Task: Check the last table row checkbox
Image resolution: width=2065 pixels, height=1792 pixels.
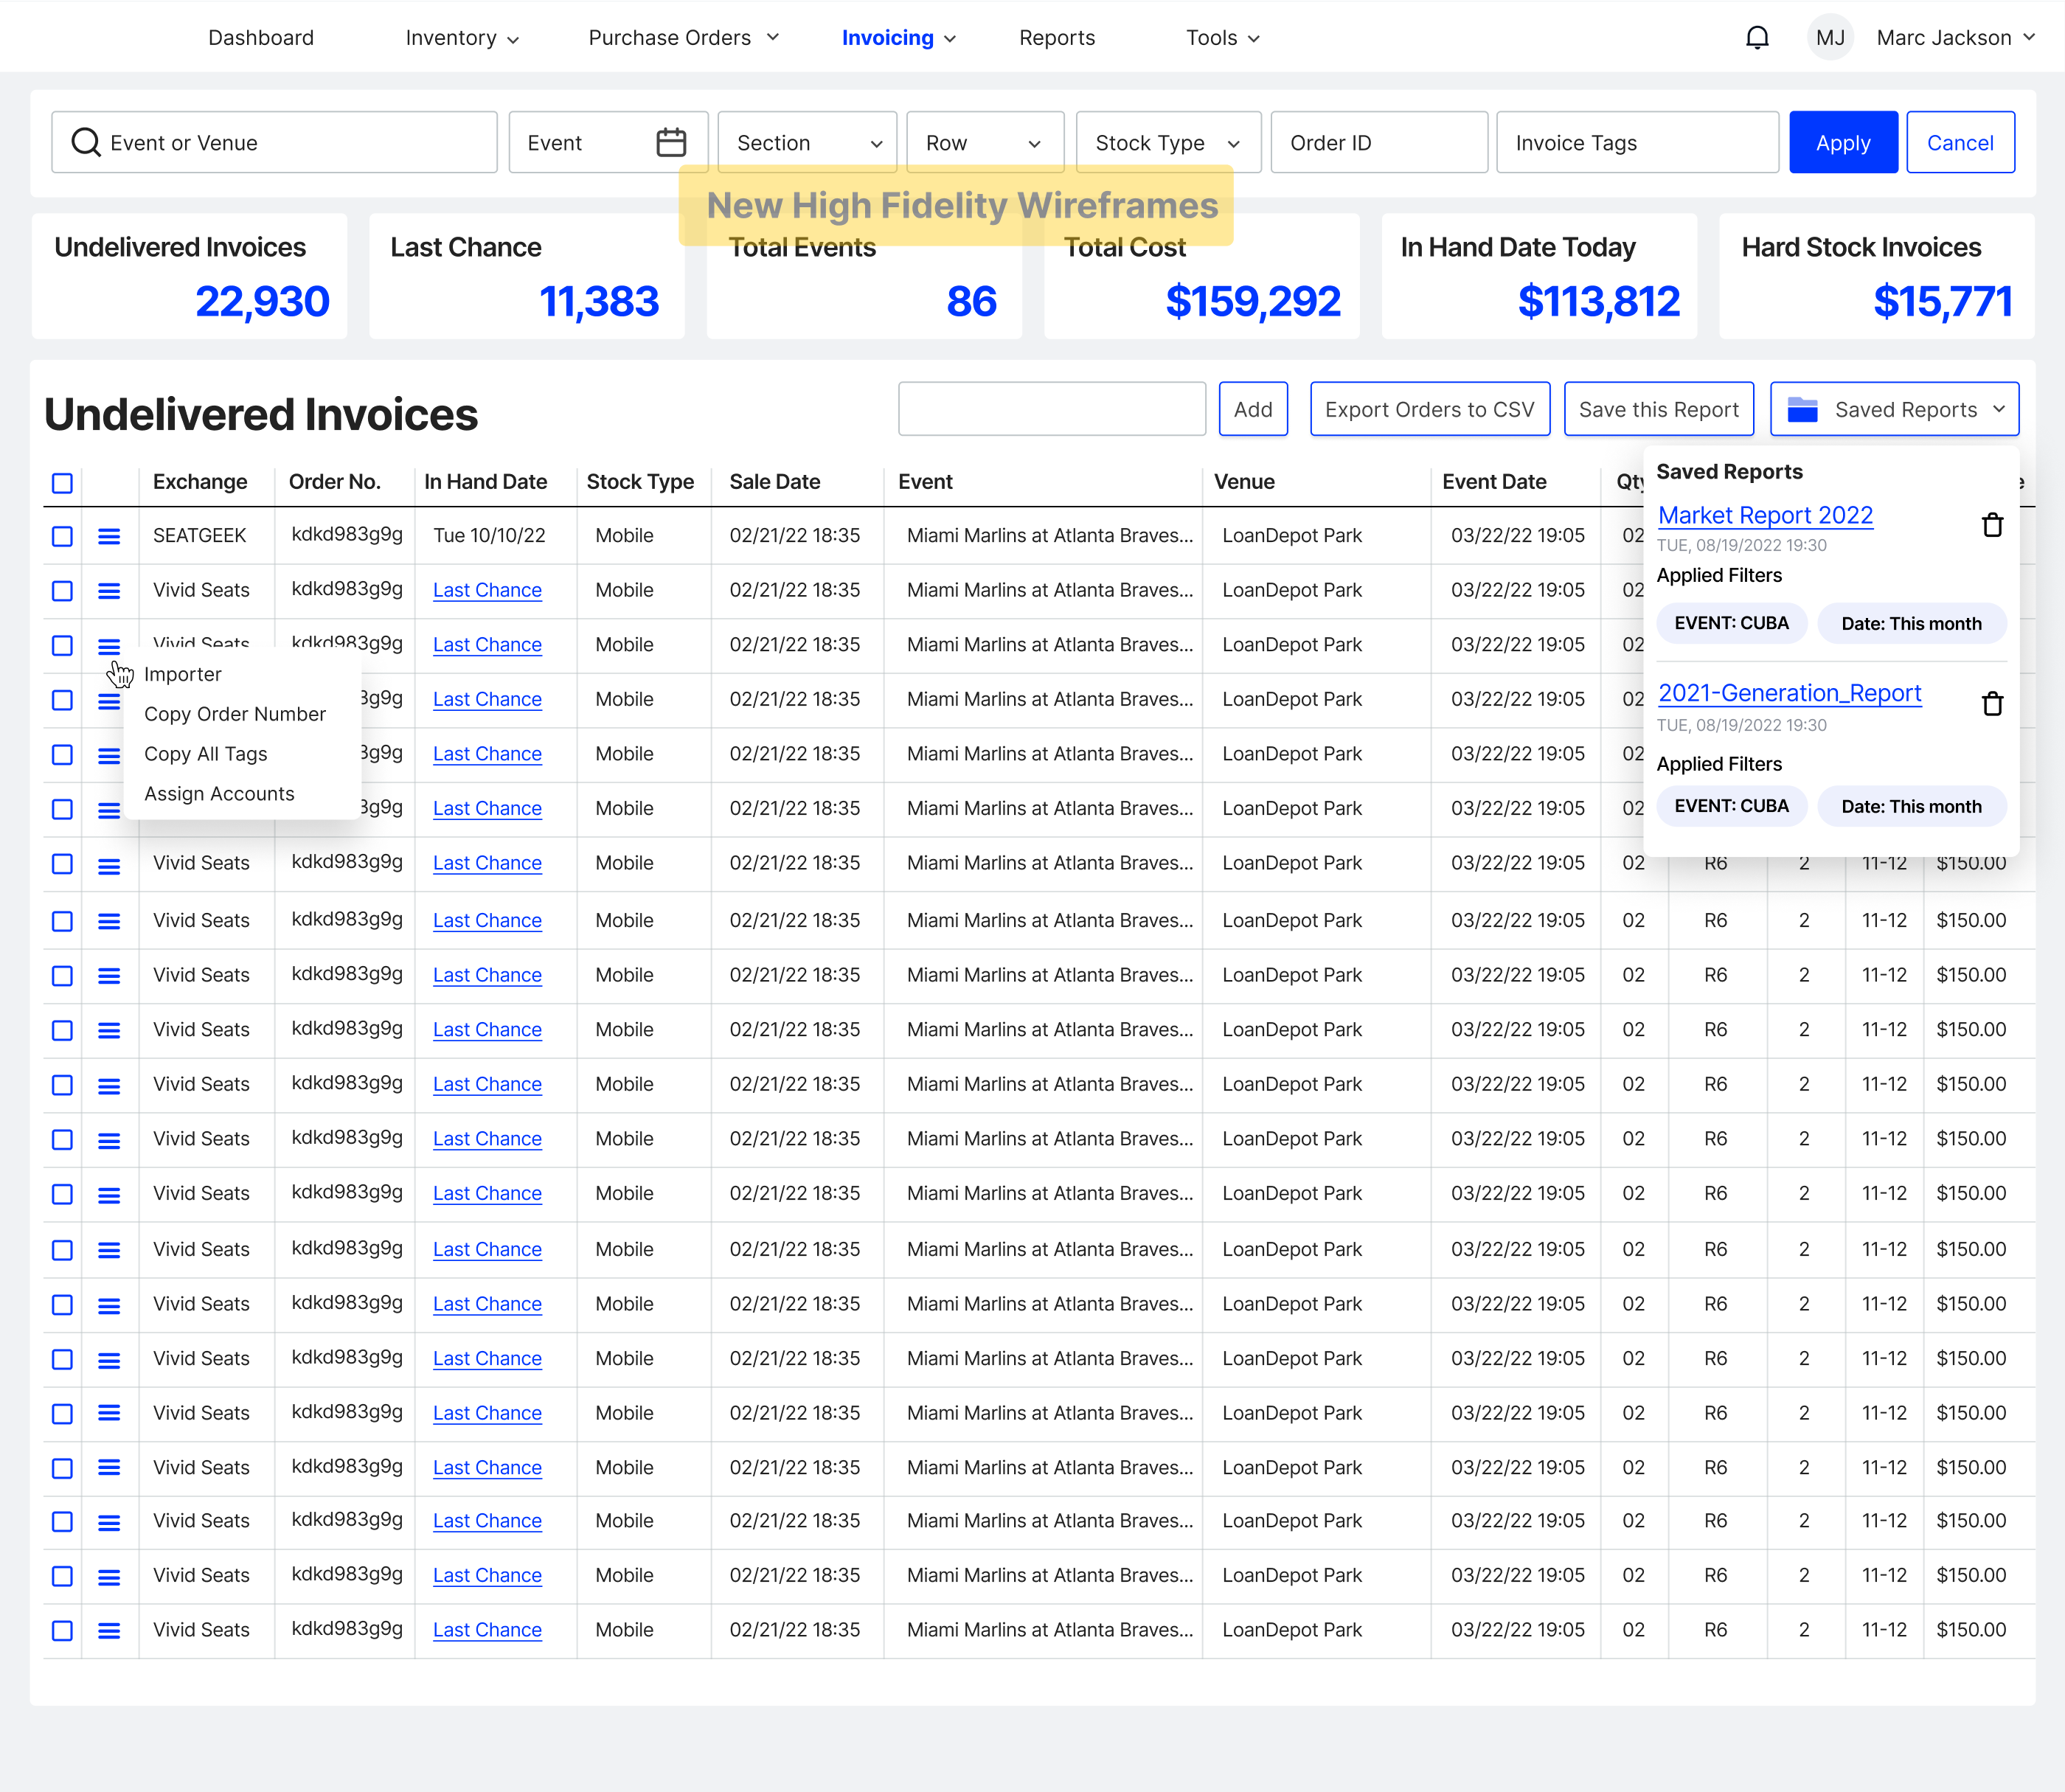Action: (x=62, y=1630)
